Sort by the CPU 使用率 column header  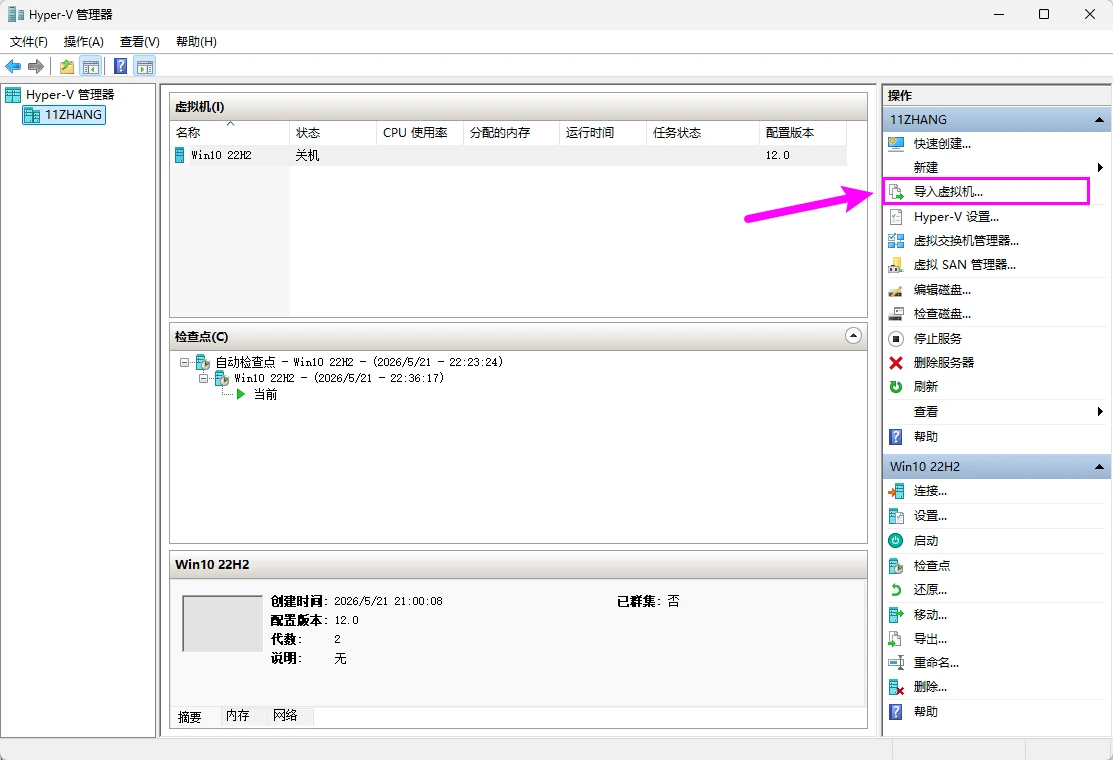click(420, 133)
